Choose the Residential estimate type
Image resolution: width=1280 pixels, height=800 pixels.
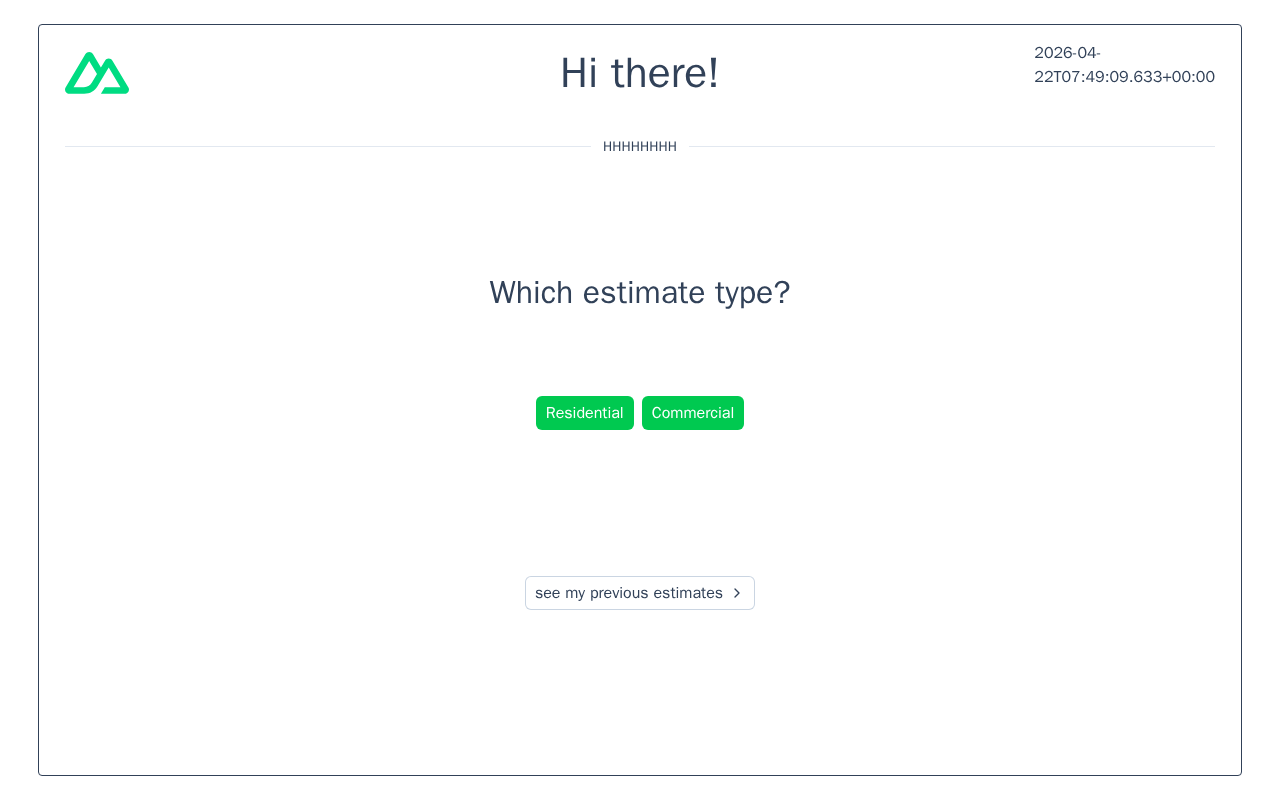coord(585,413)
